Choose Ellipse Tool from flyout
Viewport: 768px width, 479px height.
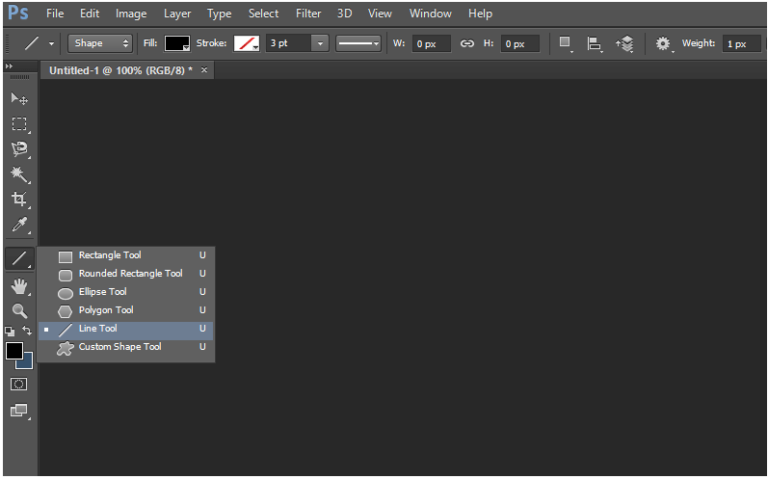126,292
